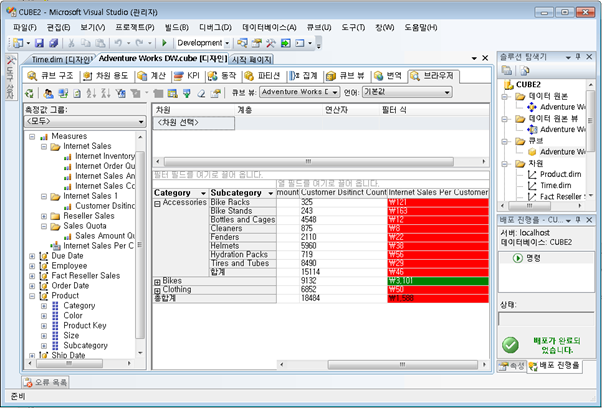Open the 계산 calculations tab
Image resolution: width=602 pixels, height=408 pixels.
coord(152,76)
